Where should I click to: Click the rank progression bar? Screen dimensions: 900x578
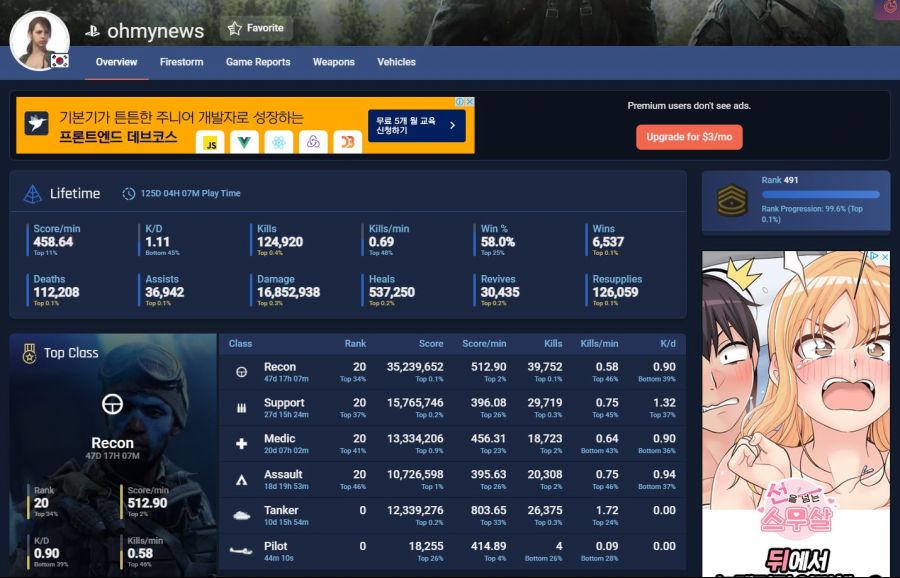(x=820, y=195)
